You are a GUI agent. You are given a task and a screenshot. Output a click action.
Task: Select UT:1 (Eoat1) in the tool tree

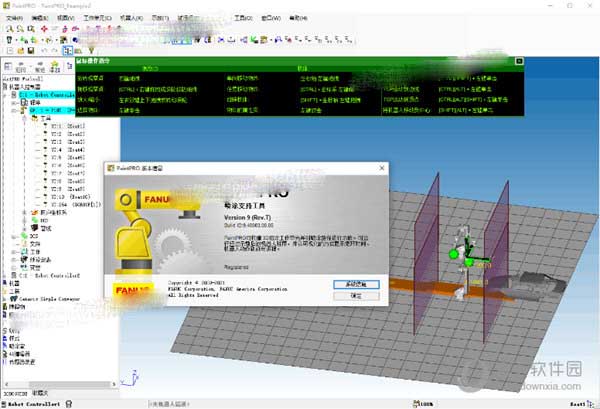tap(67, 126)
